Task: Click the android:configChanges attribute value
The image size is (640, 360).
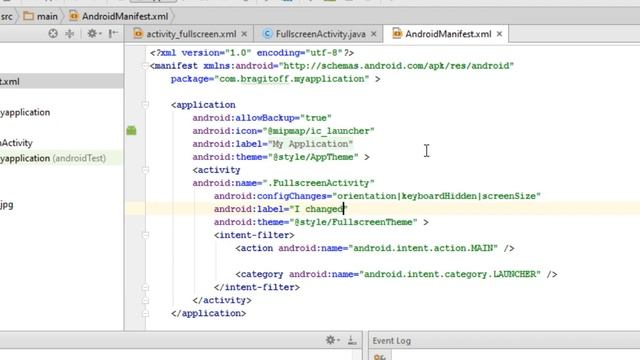Action: pyautogui.click(x=437, y=196)
